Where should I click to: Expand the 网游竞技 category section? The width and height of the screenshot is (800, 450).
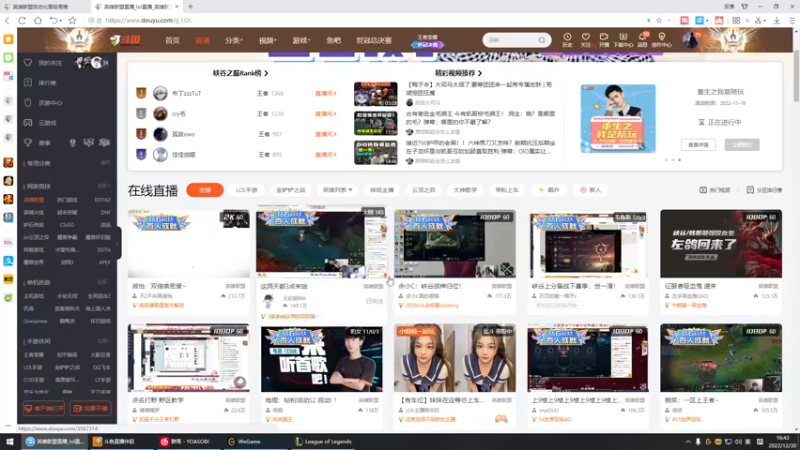(x=104, y=186)
